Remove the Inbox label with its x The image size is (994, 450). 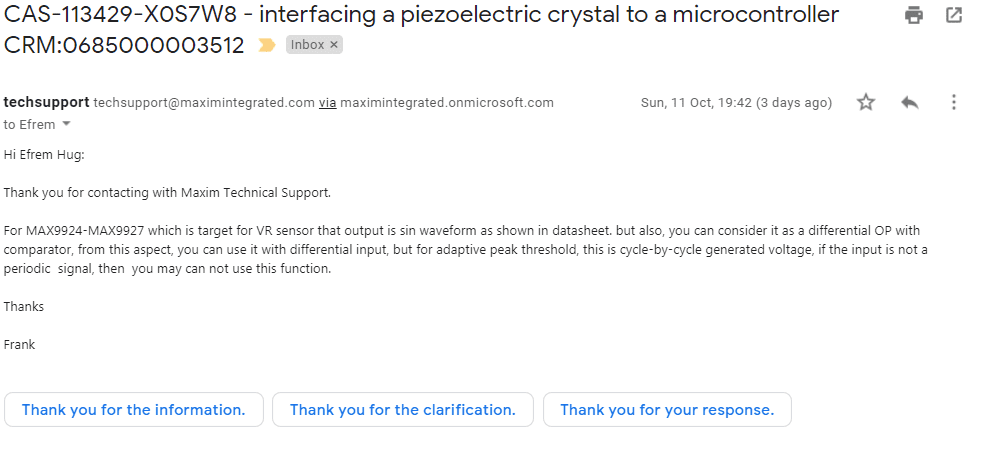tap(334, 45)
